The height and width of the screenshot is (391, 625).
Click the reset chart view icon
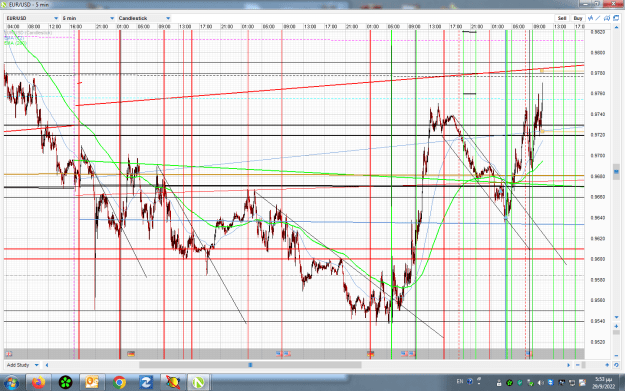(616, 365)
